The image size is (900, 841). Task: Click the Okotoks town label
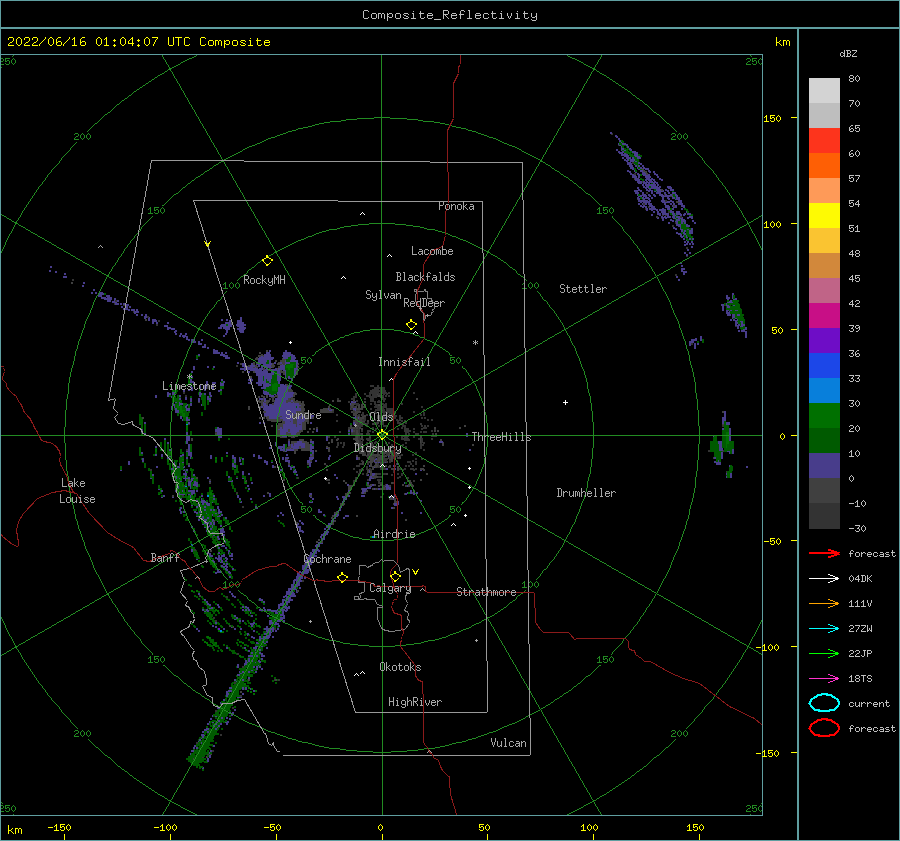pyautogui.click(x=401, y=667)
